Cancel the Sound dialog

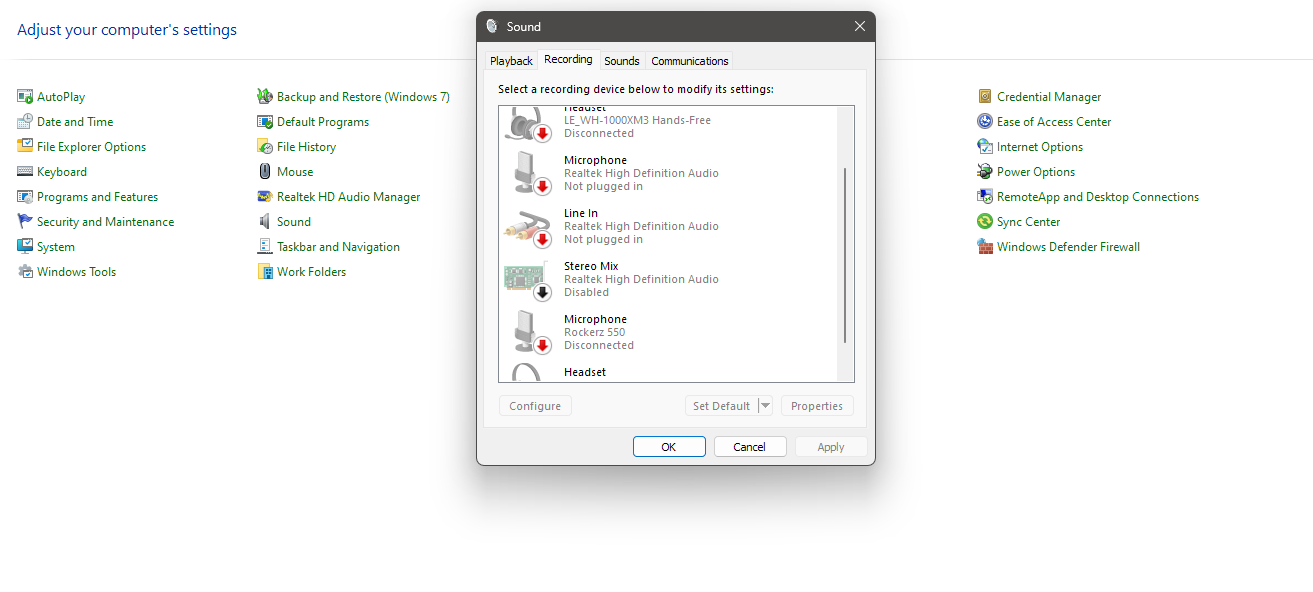click(x=750, y=447)
